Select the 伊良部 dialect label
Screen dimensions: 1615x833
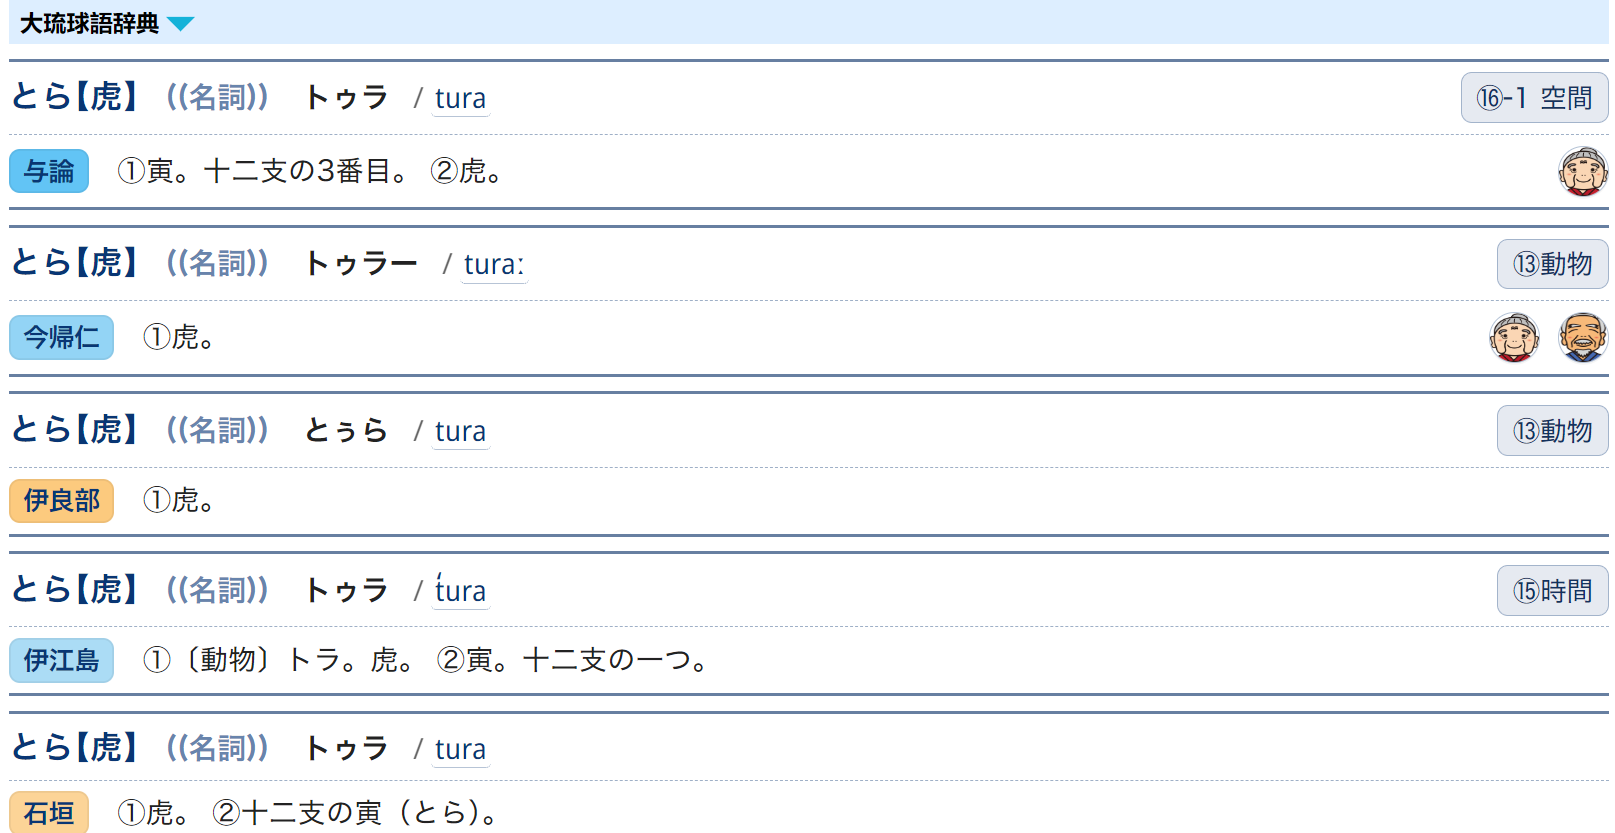coord(61,500)
